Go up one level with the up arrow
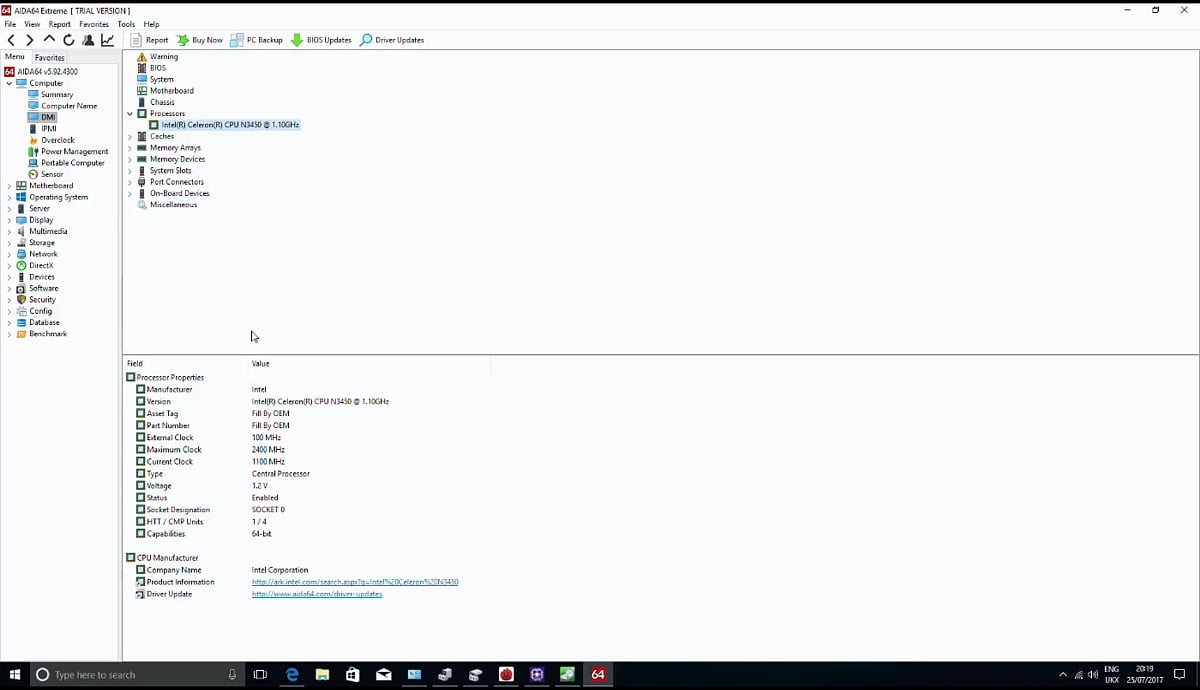Viewport: 1200px width, 690px height. tap(49, 40)
